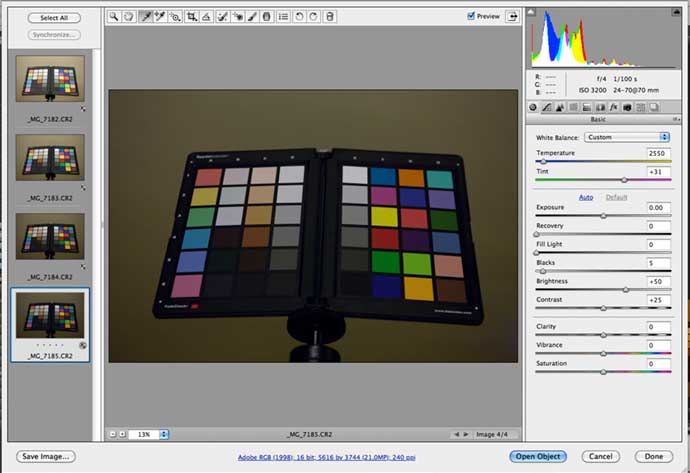Select the Crop tool
690x473 pixels.
(x=191, y=17)
